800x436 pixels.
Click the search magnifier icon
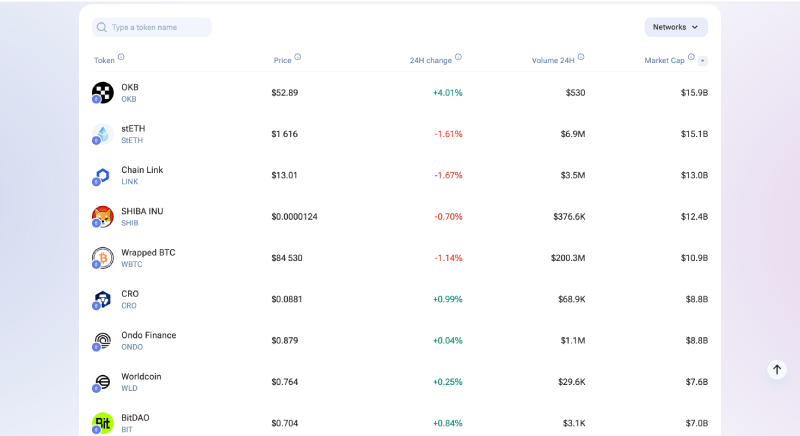[x=102, y=28]
